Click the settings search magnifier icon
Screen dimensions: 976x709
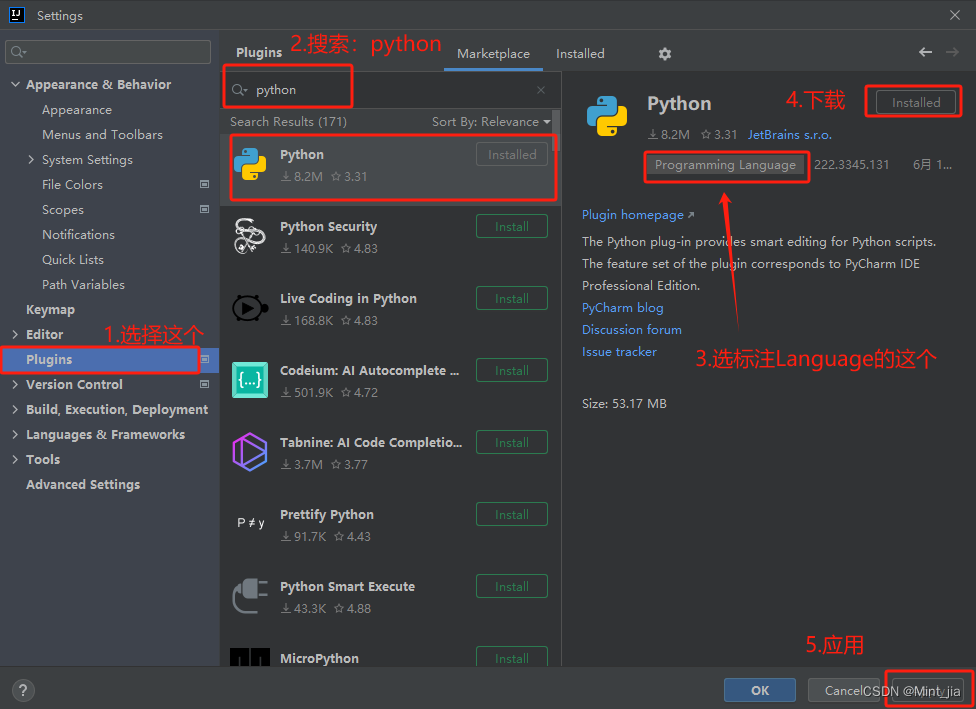tap(18, 52)
